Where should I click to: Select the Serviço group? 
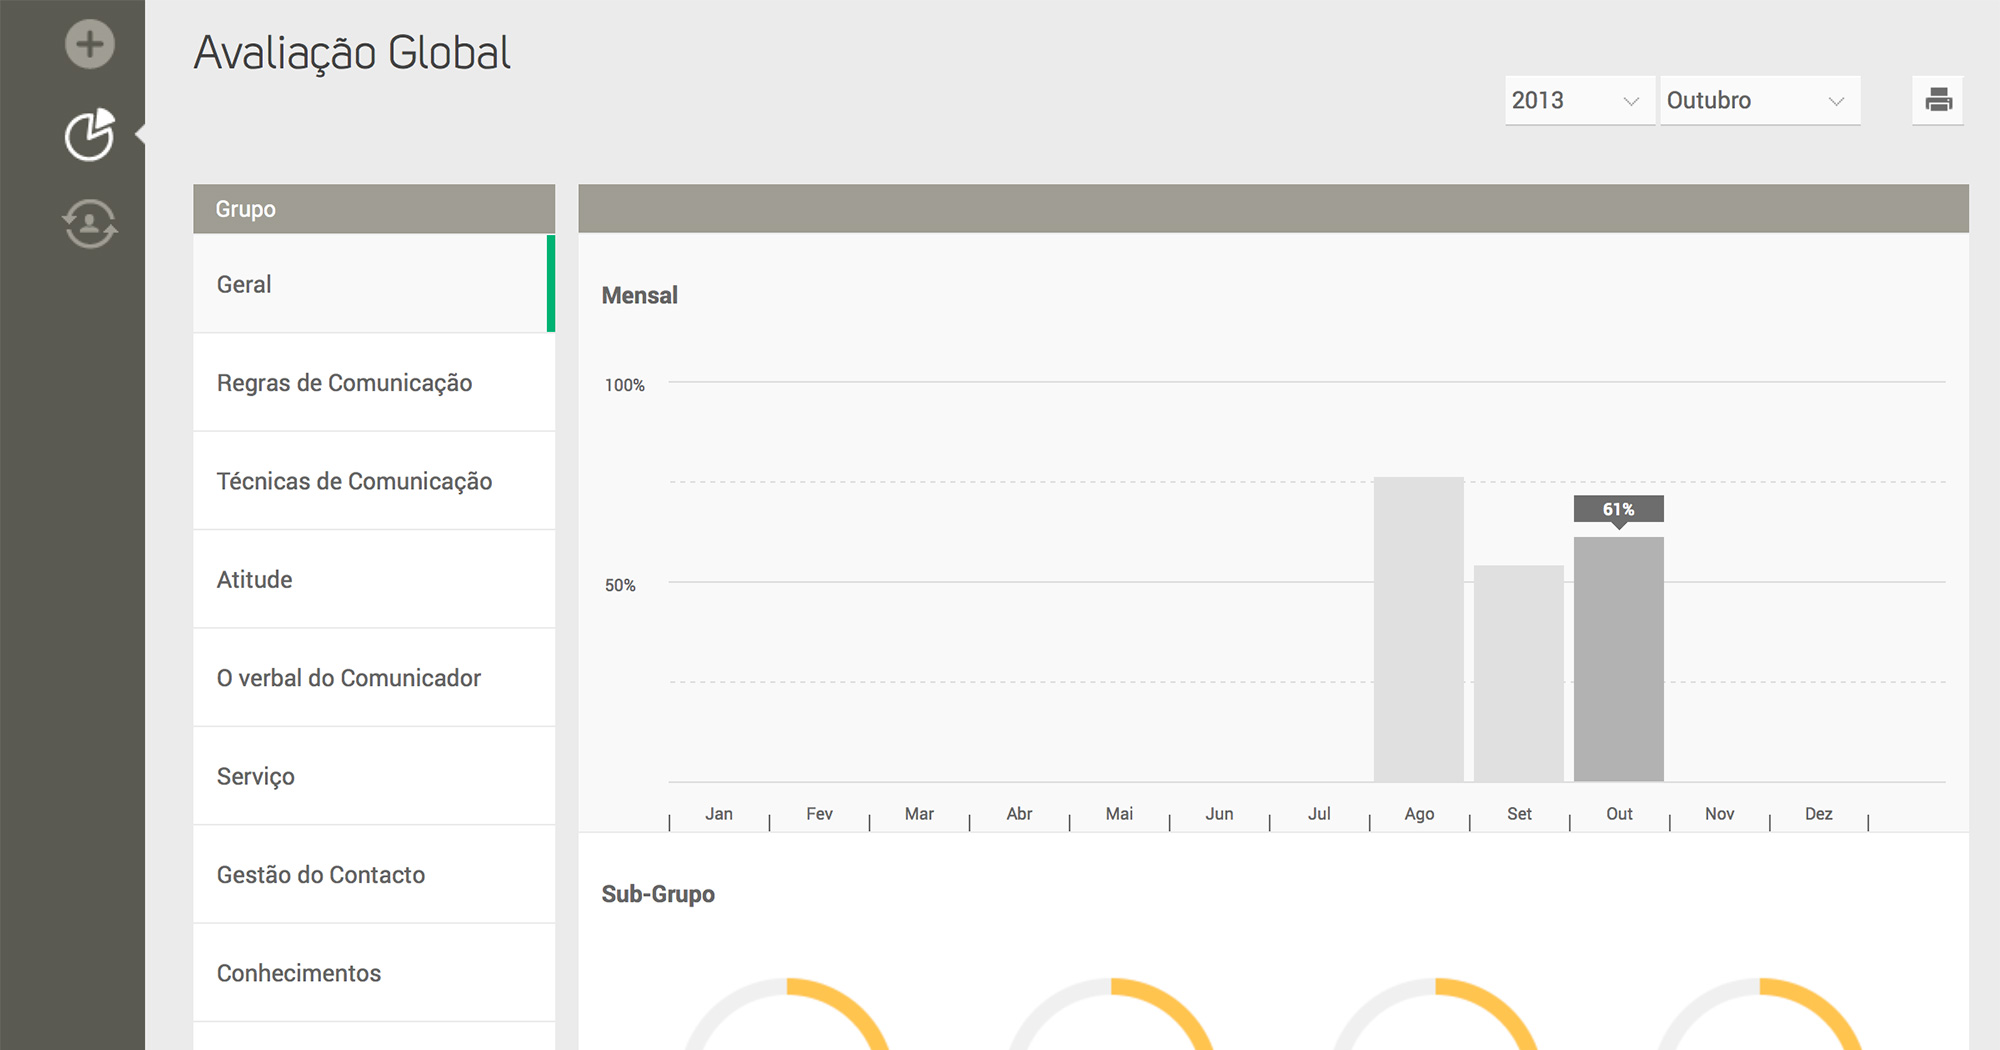point(374,776)
